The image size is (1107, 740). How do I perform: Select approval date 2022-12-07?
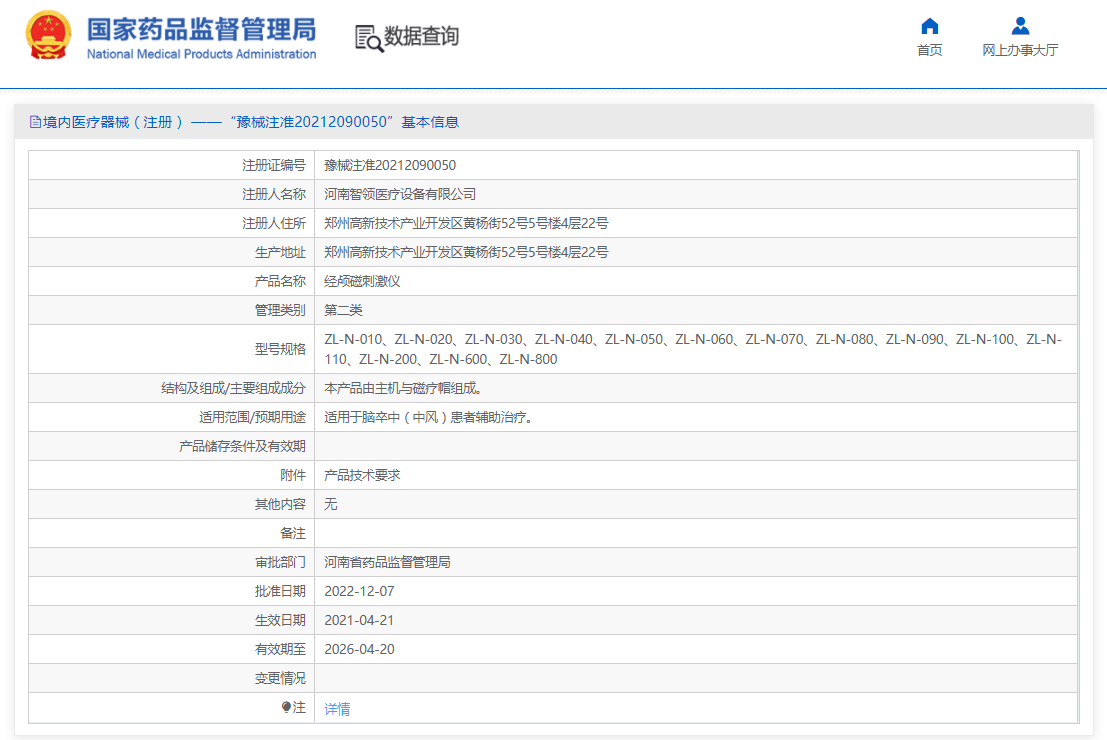click(359, 591)
